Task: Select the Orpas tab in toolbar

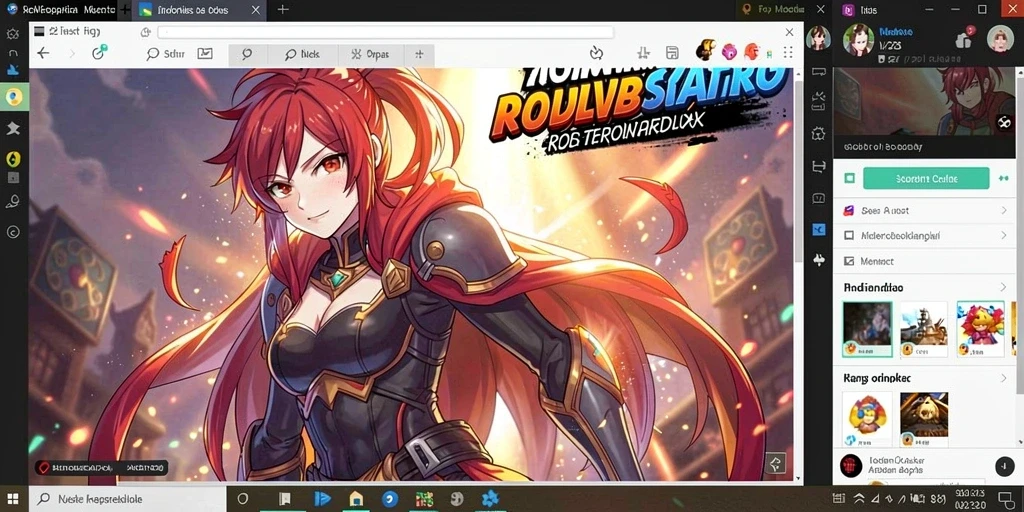Action: [370, 55]
